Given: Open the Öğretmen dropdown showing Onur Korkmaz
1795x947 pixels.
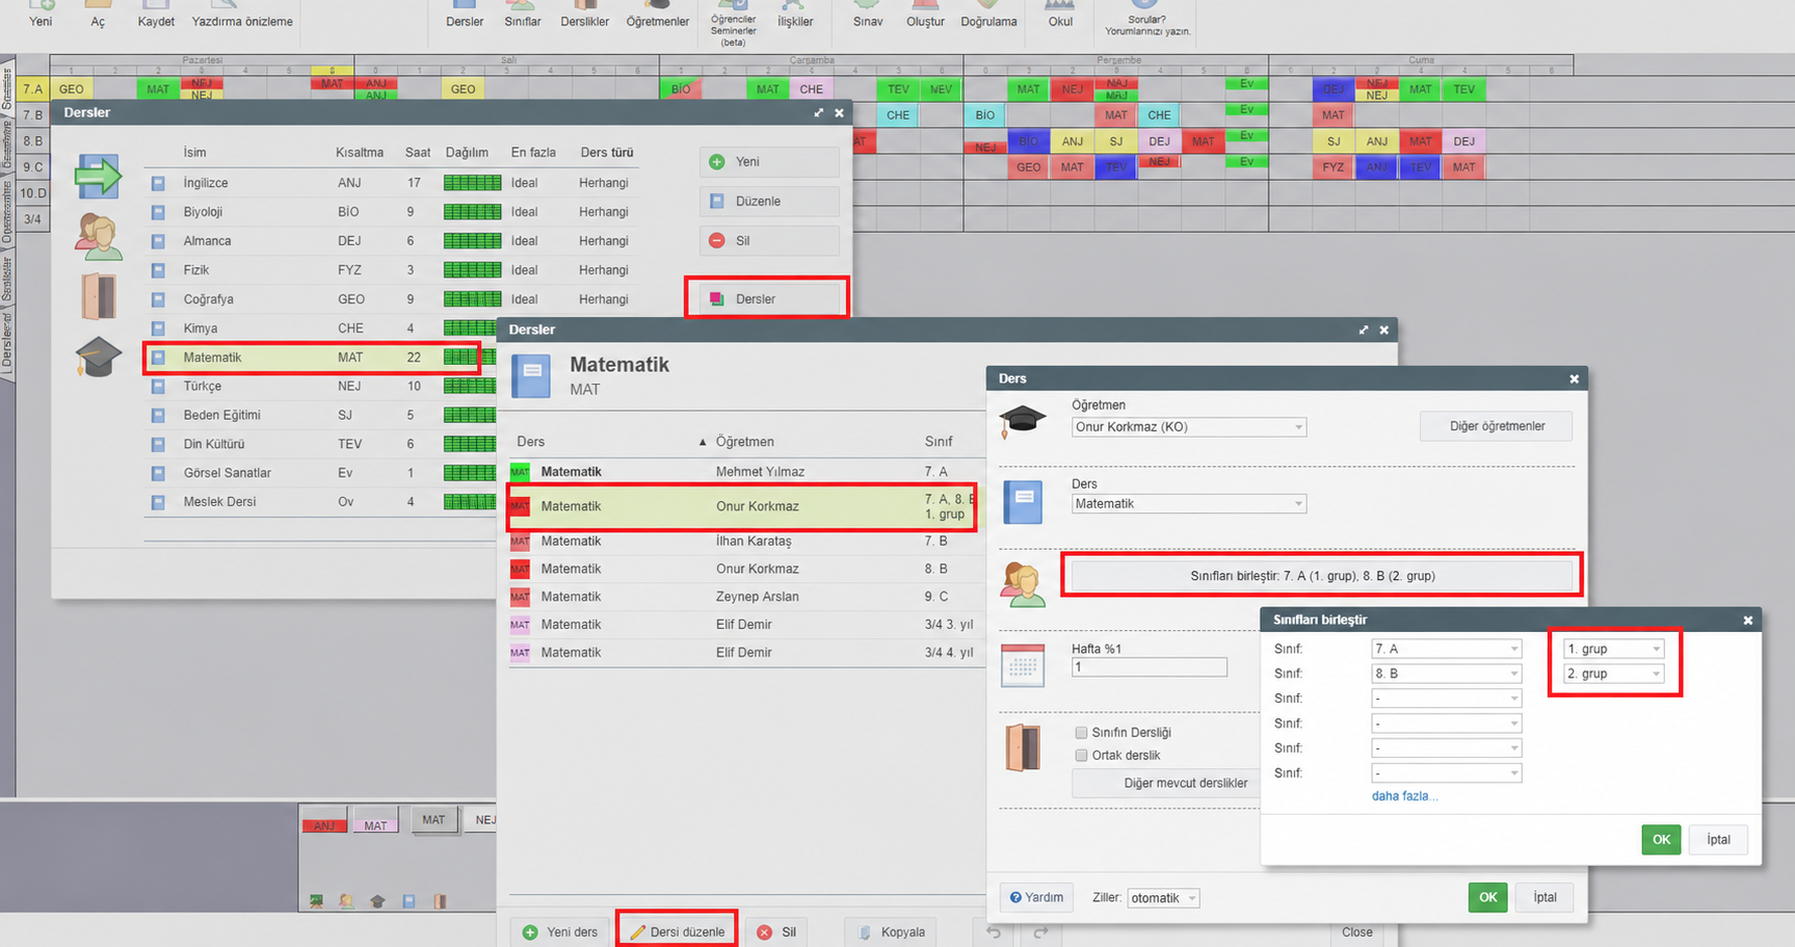Looking at the screenshot, I should 1189,427.
